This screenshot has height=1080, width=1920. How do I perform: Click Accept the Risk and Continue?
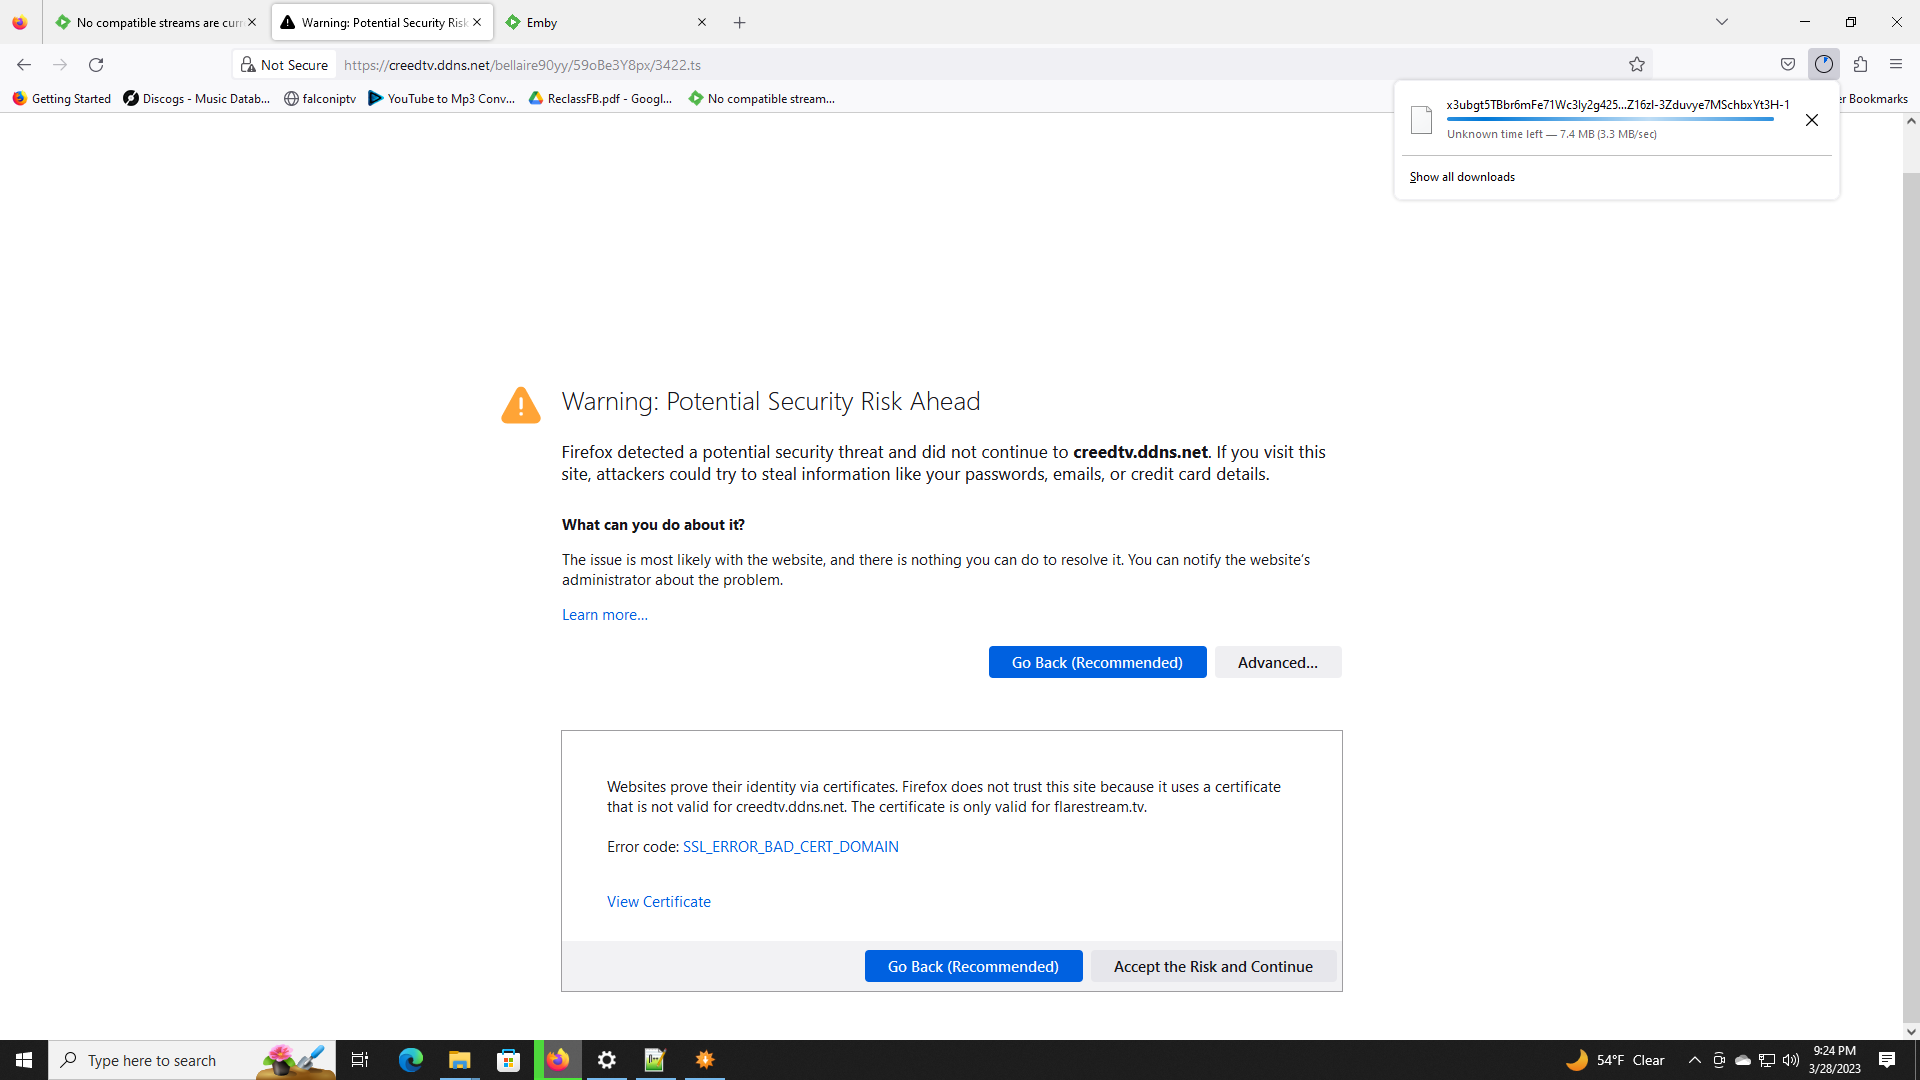(1213, 966)
